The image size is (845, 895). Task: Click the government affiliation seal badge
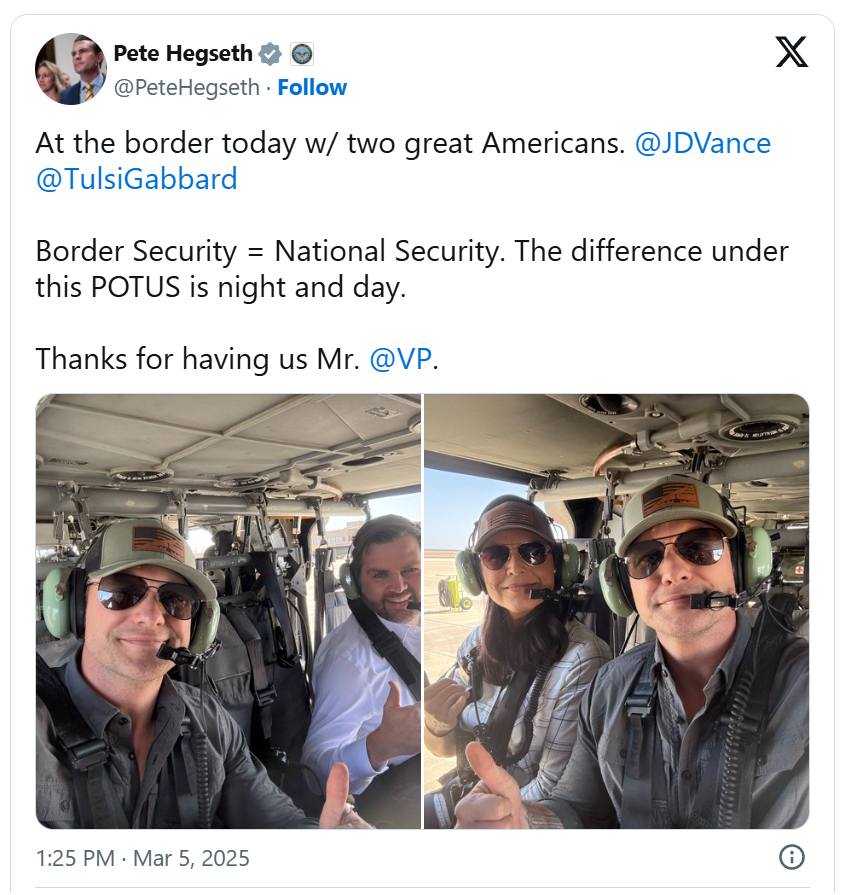(302, 54)
